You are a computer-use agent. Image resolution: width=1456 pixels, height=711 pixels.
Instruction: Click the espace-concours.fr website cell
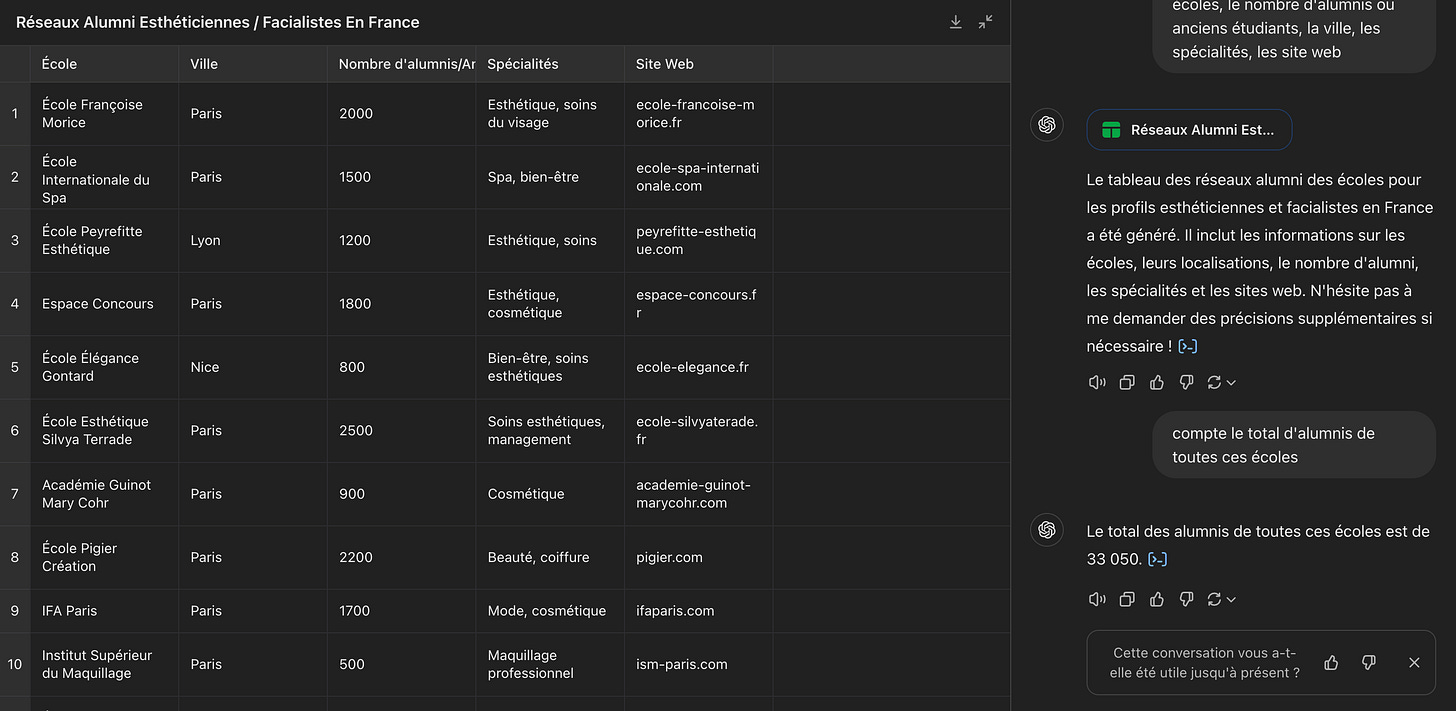pos(699,304)
